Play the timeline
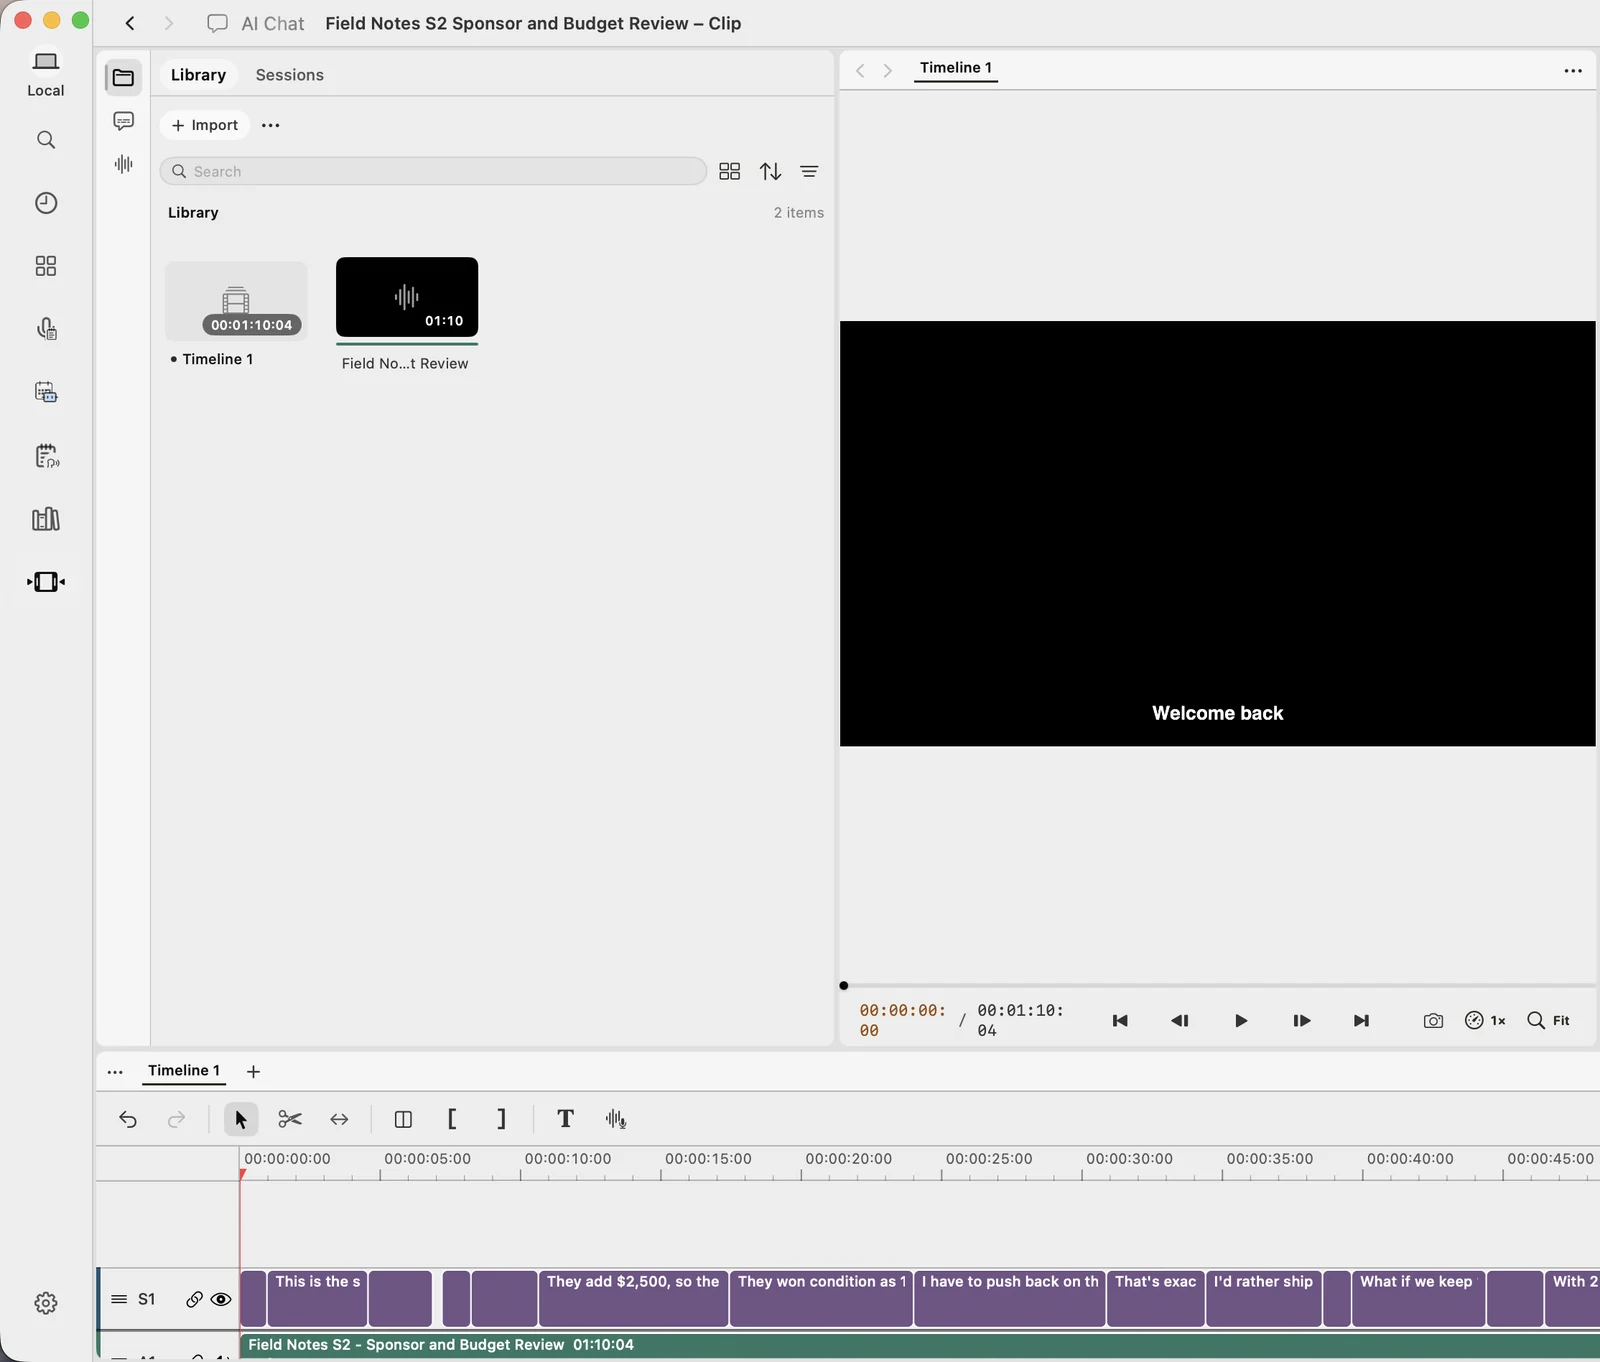 (1241, 1021)
